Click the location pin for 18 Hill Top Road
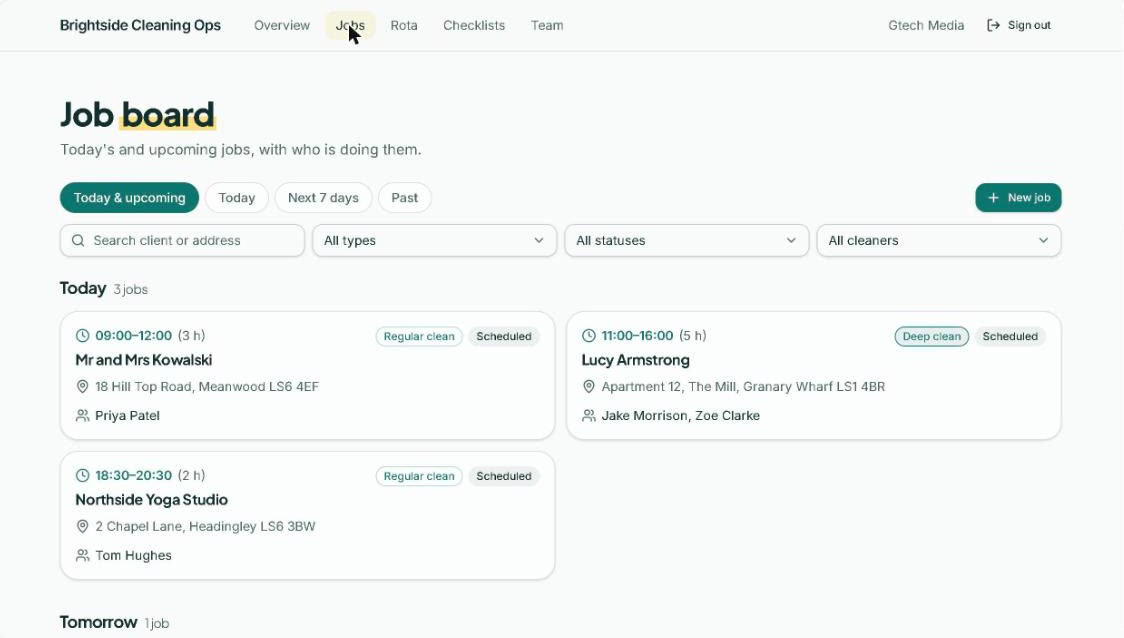The height and width of the screenshot is (638, 1124). pyautogui.click(x=82, y=386)
